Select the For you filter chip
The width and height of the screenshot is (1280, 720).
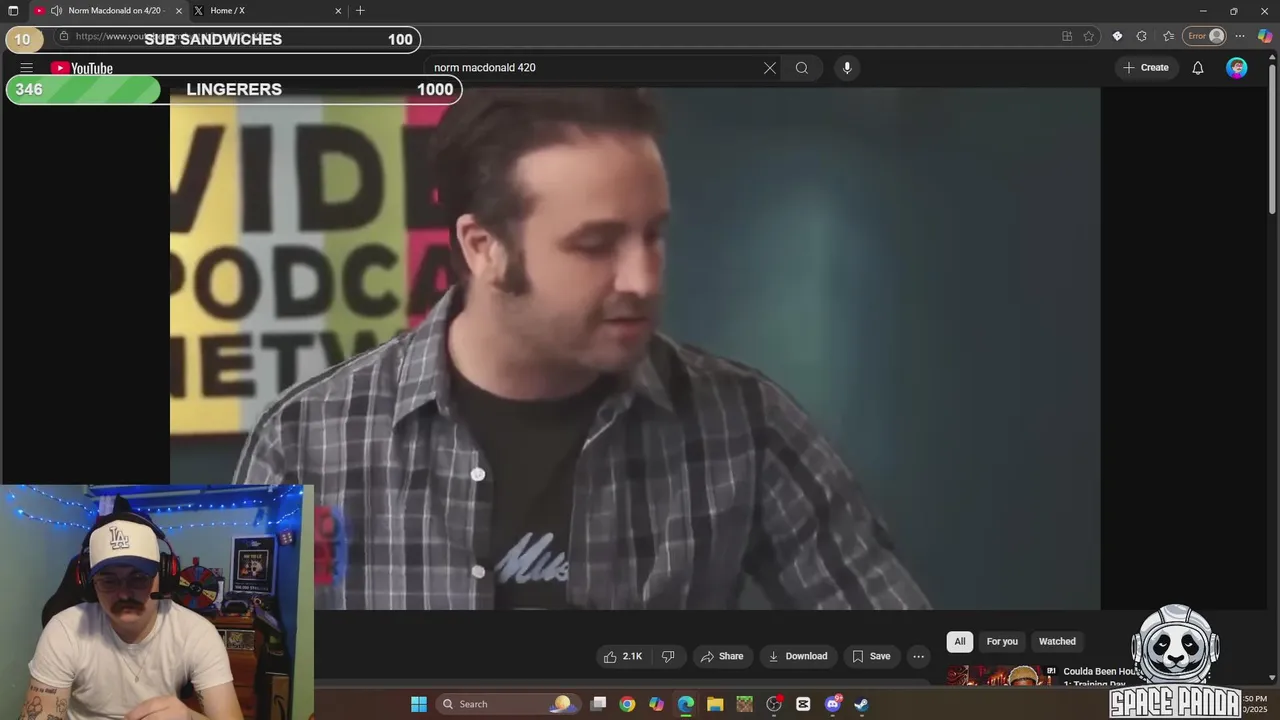[1002, 642]
